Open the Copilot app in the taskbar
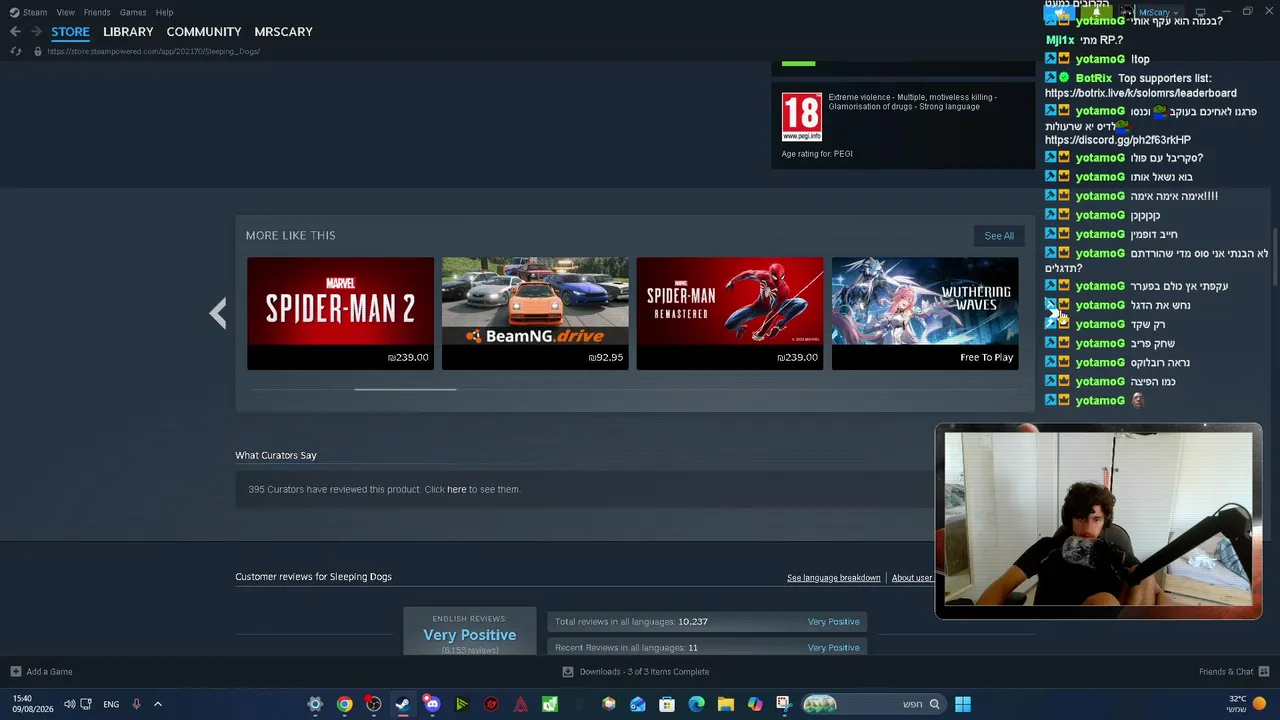 [755, 704]
